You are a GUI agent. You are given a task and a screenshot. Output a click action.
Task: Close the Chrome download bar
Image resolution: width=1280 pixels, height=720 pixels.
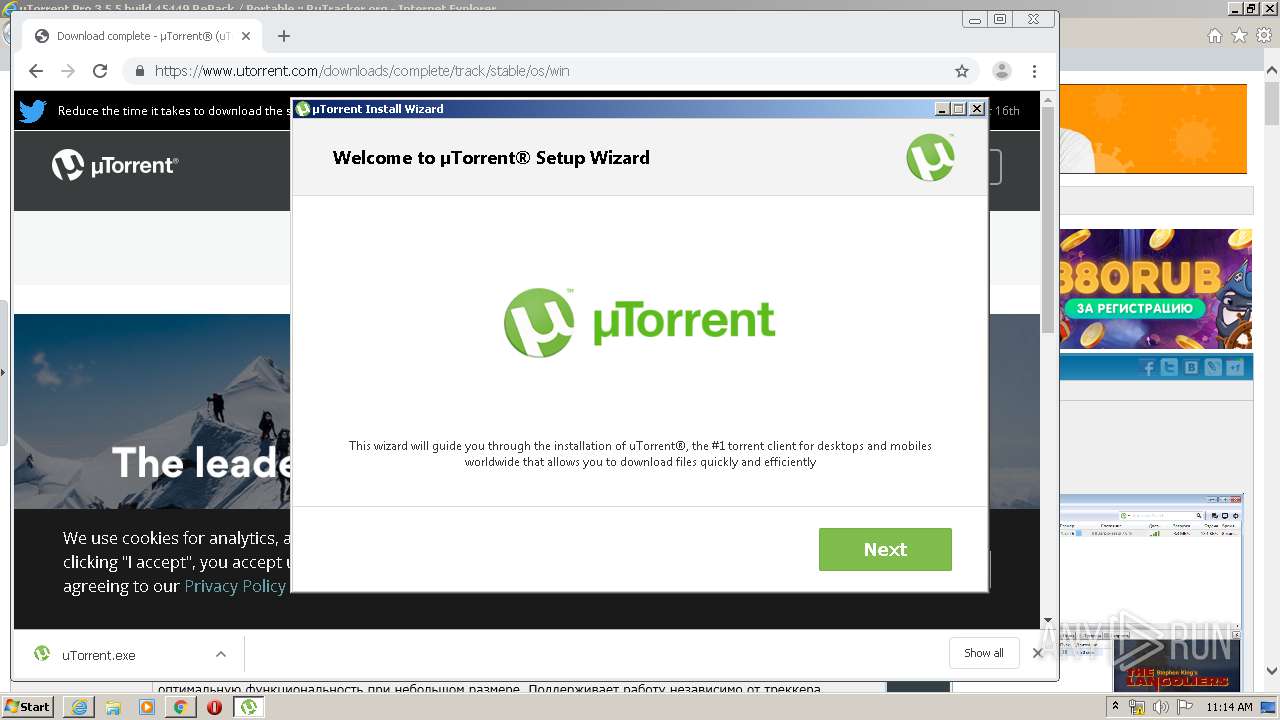(1037, 653)
